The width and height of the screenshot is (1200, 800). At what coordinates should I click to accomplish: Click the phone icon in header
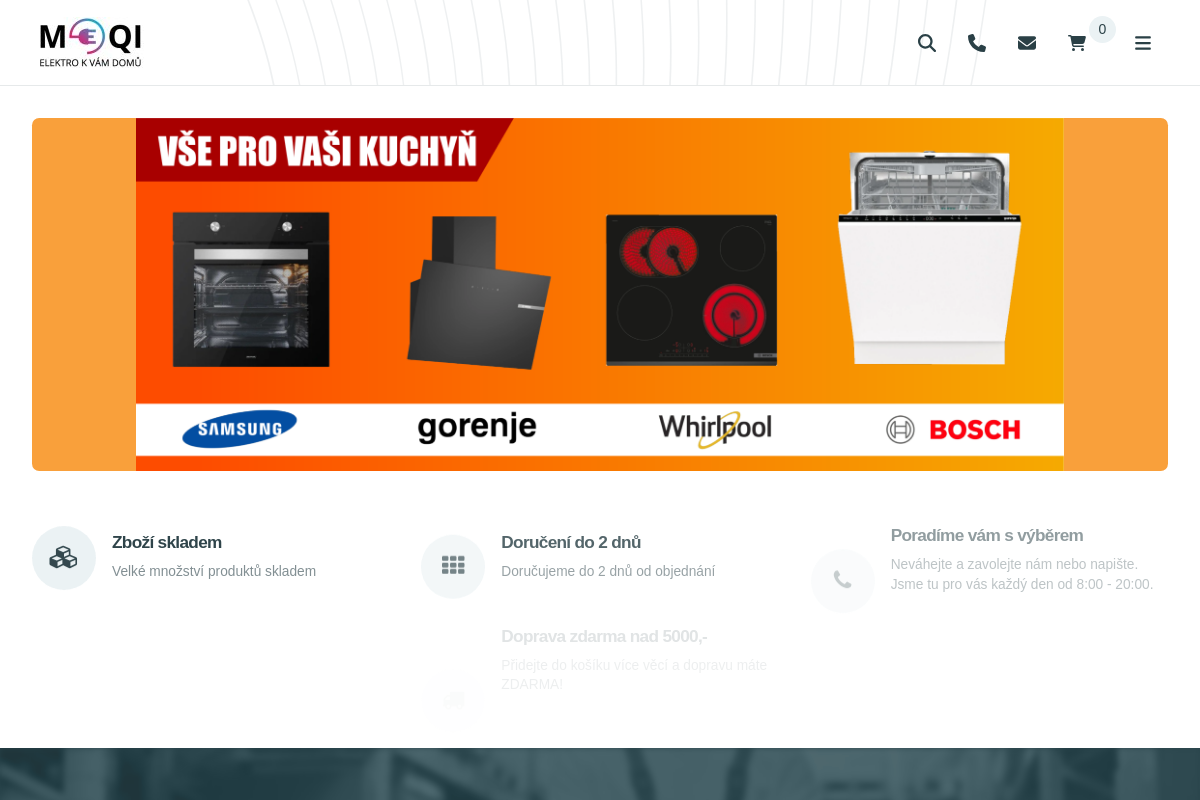pos(977,43)
